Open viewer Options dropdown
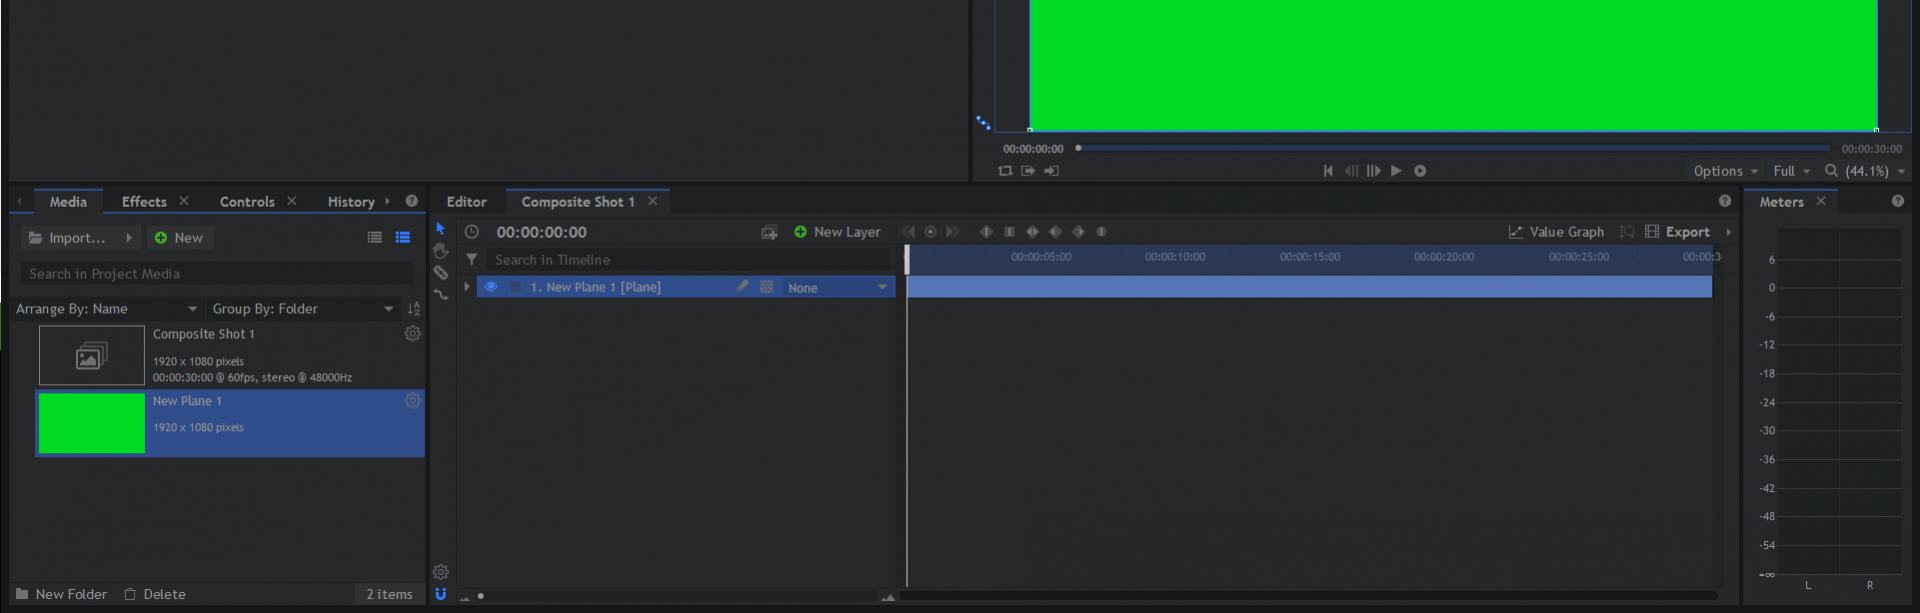1920x613 pixels. [1725, 171]
